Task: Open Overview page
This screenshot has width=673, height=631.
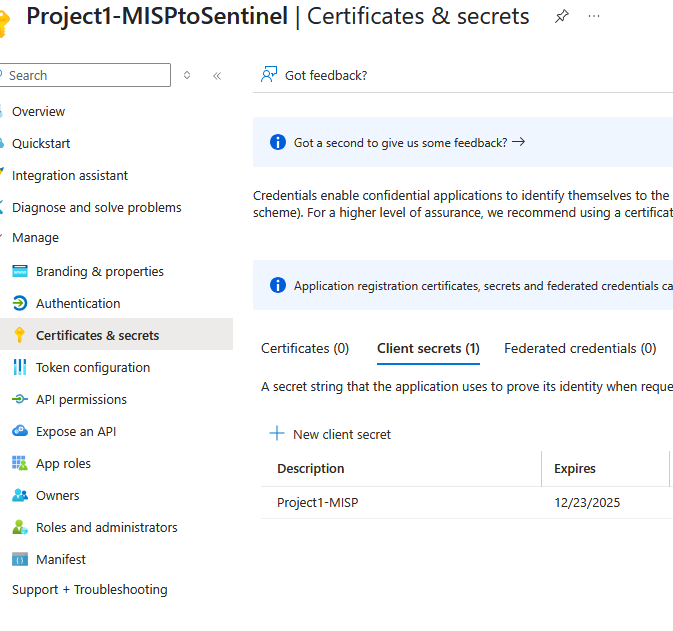Action: pos(38,112)
